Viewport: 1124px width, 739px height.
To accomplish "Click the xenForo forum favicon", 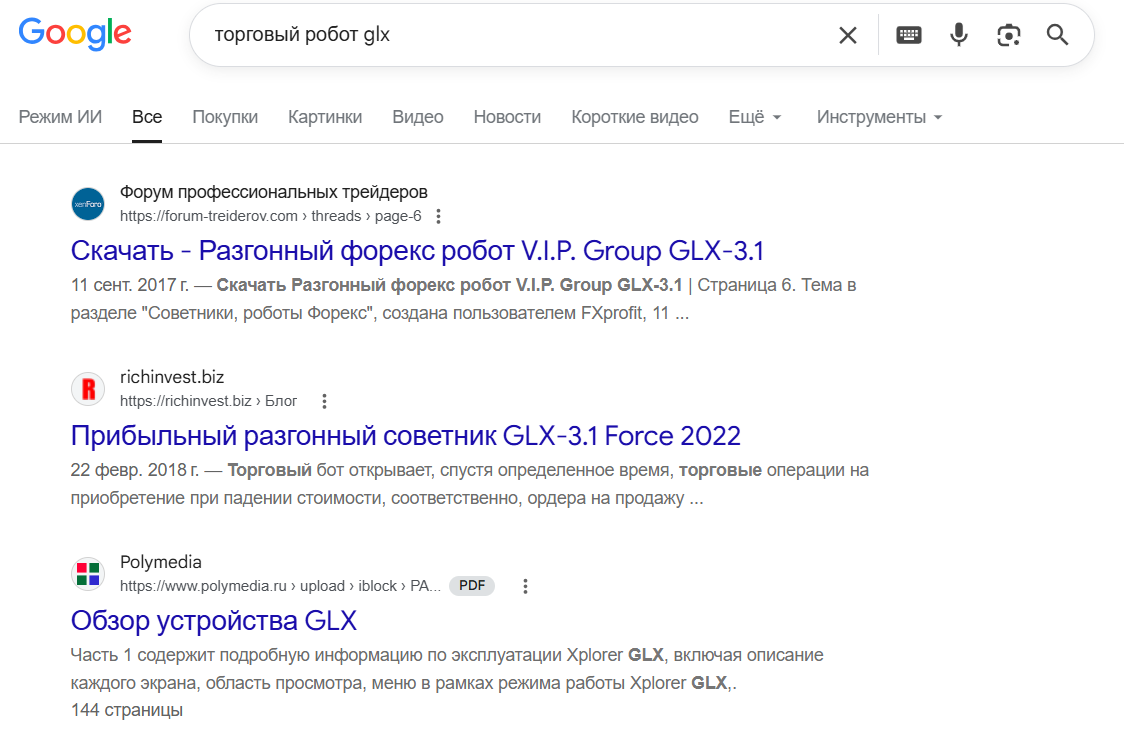I will tap(88, 204).
